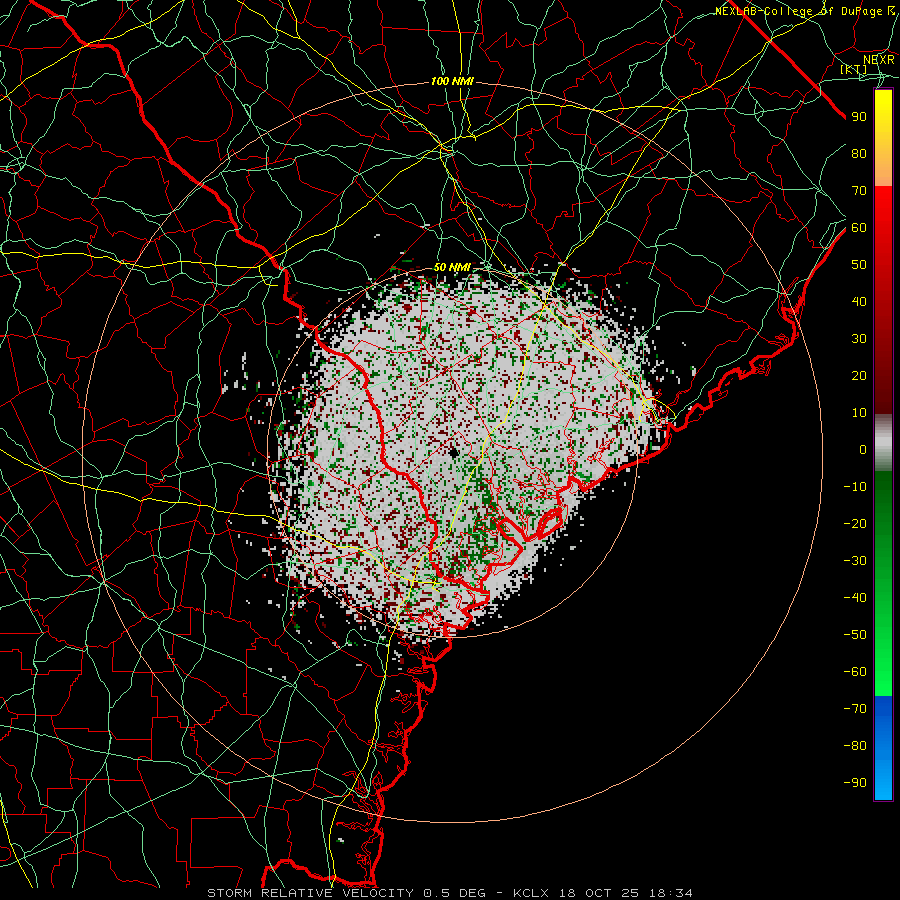Click the -40 scale value
The image size is (900, 900).
point(855,598)
